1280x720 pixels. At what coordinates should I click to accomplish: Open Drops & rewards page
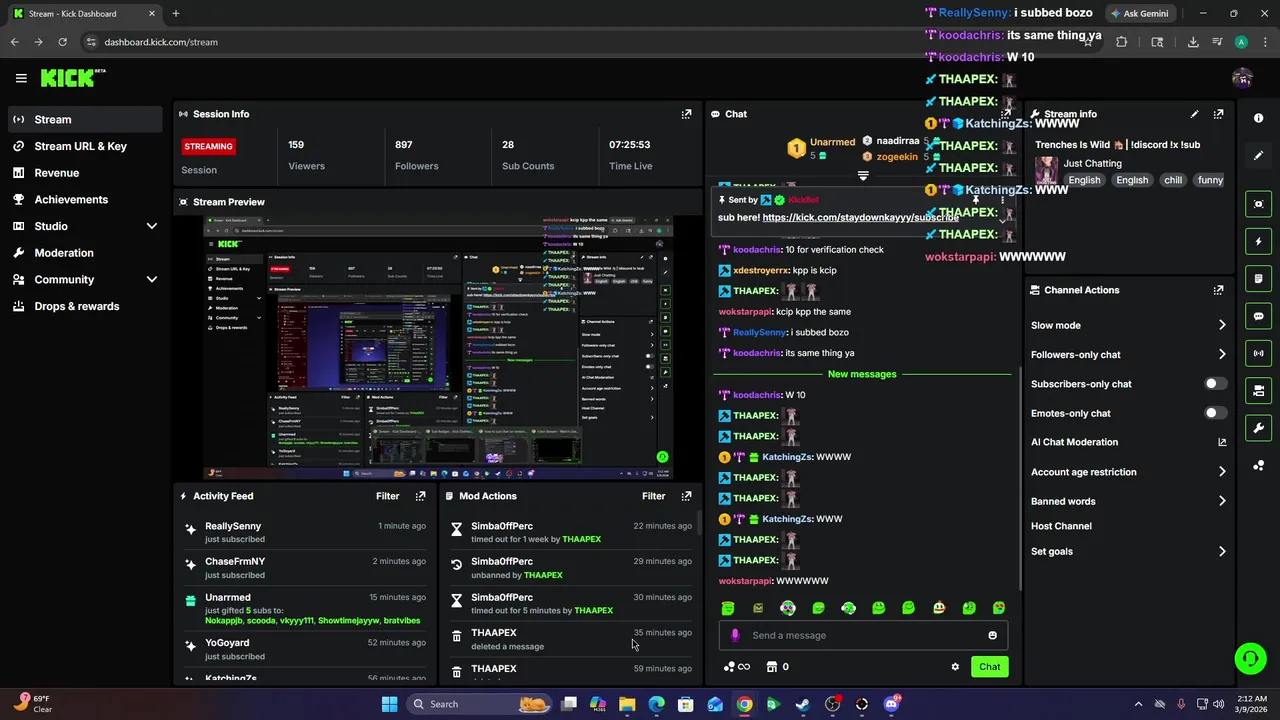pos(85,306)
